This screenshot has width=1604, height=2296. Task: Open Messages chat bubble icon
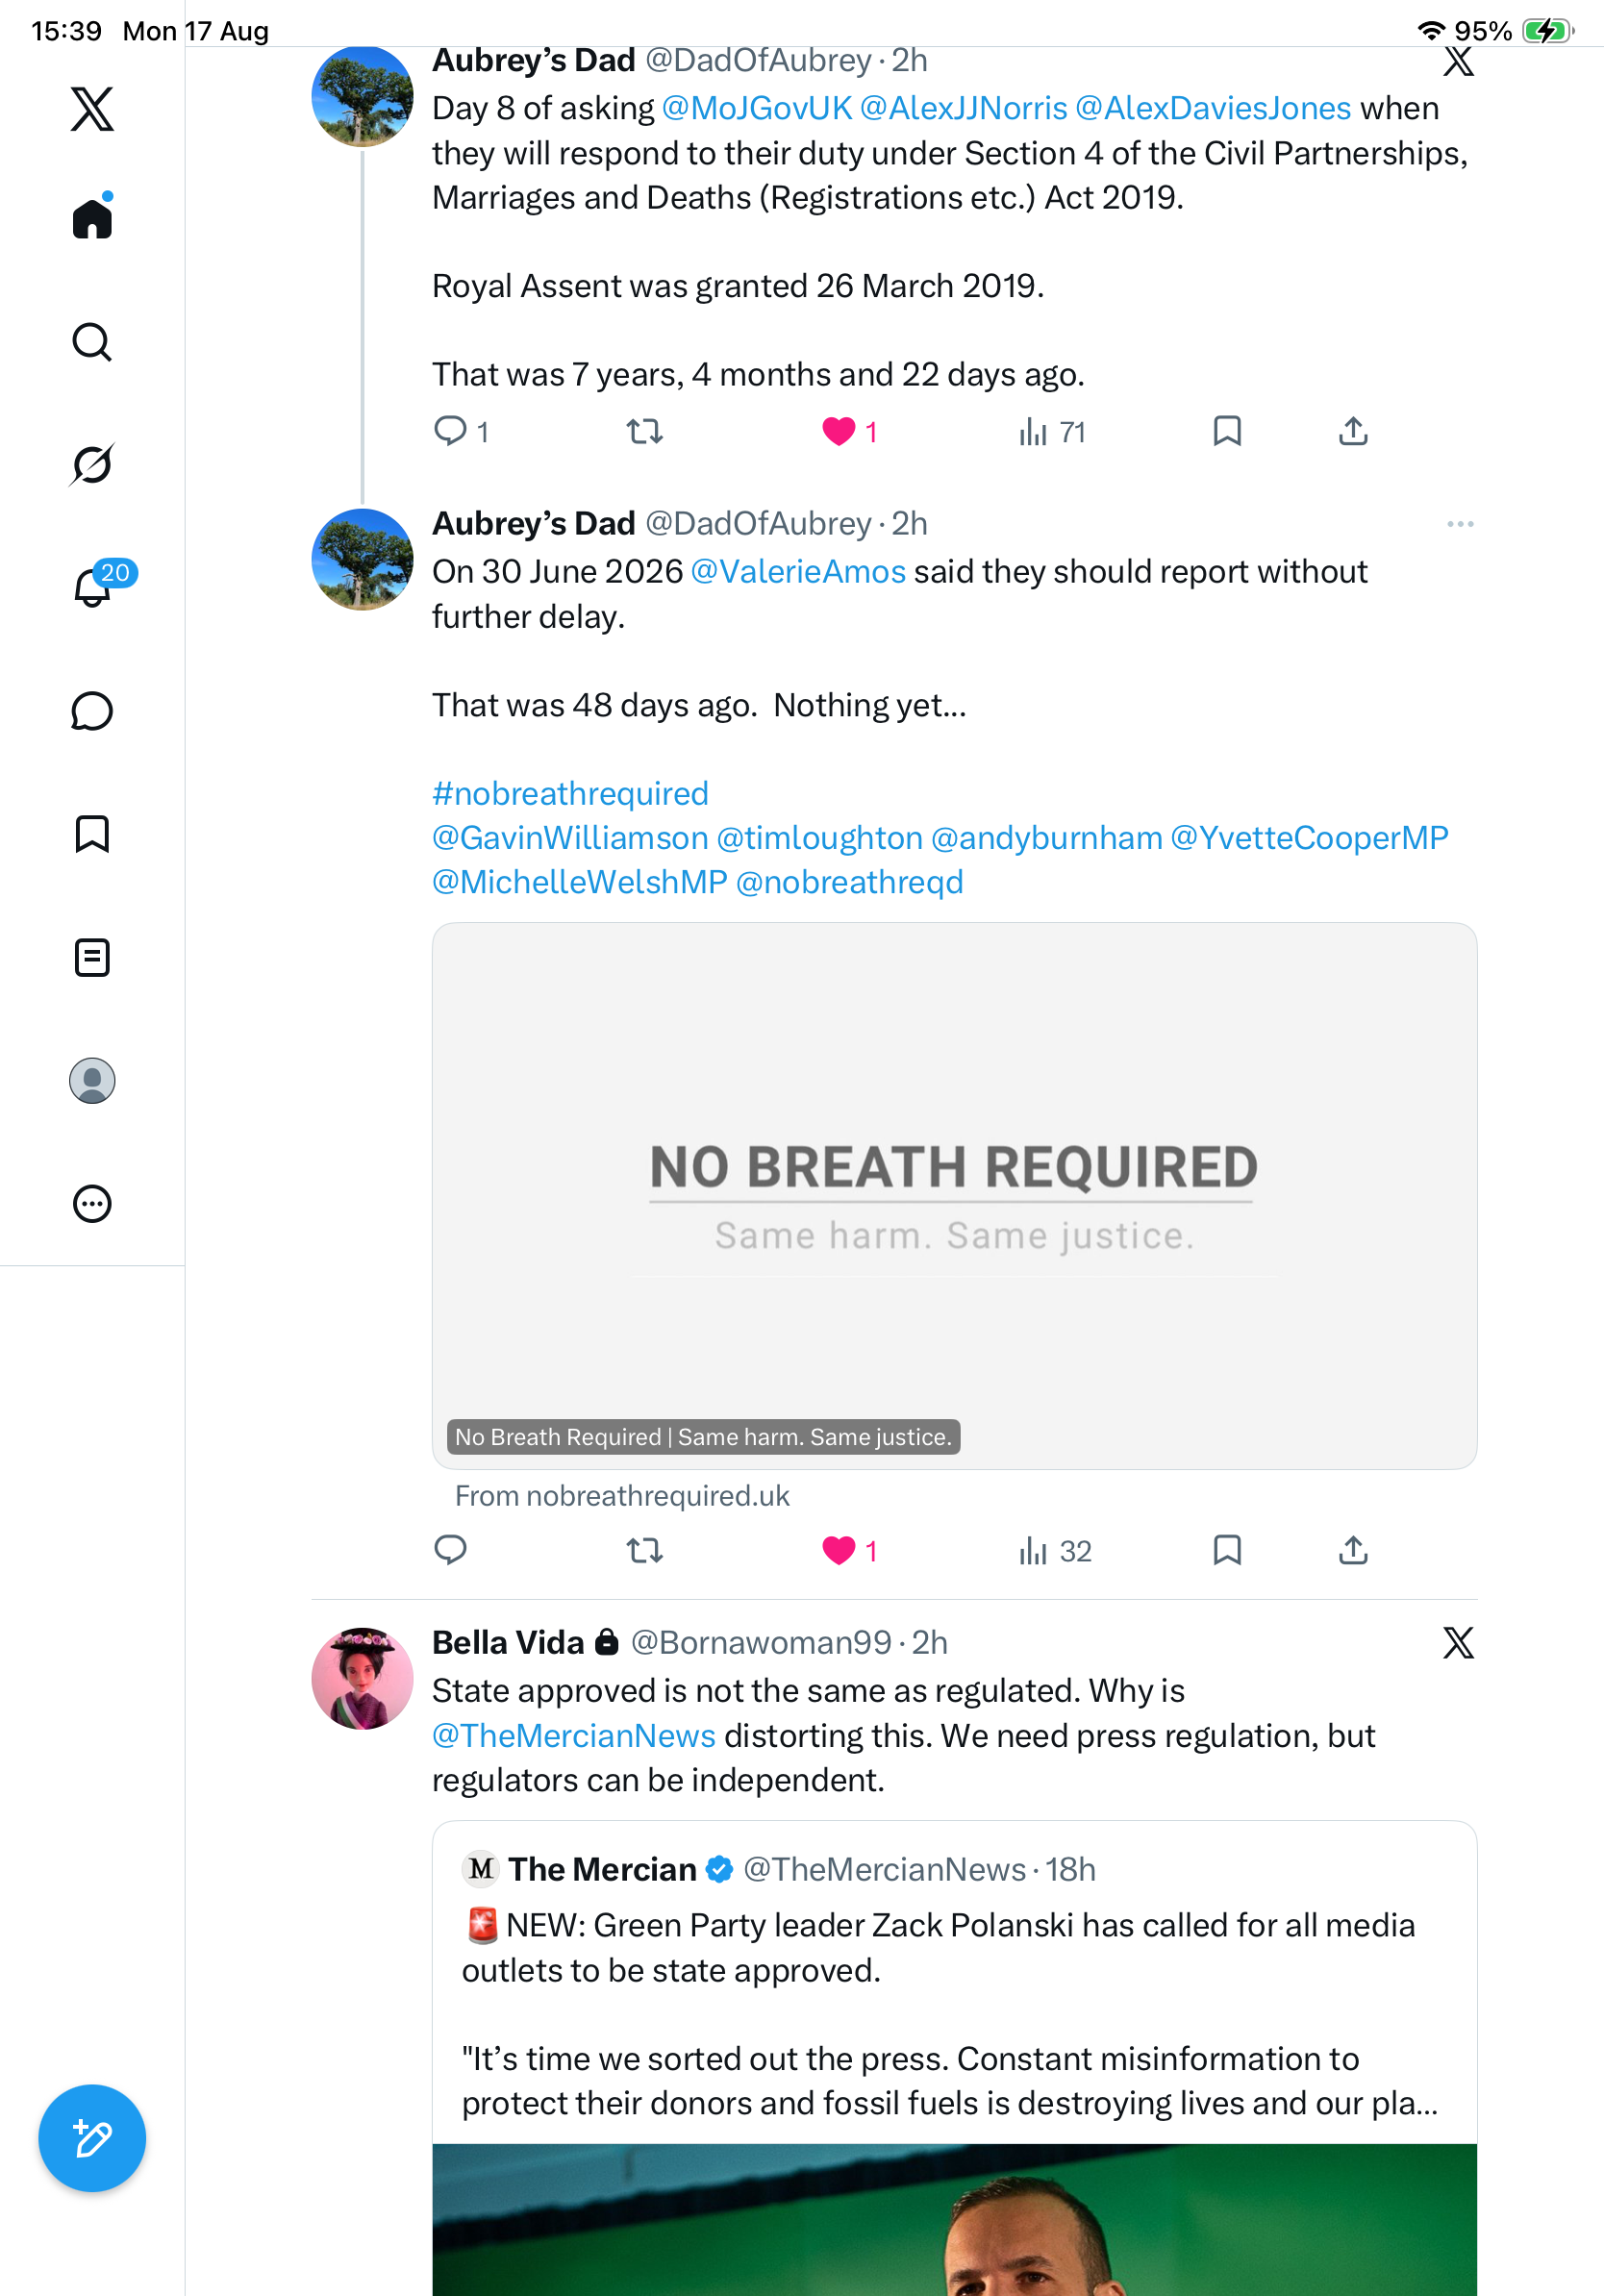92,711
